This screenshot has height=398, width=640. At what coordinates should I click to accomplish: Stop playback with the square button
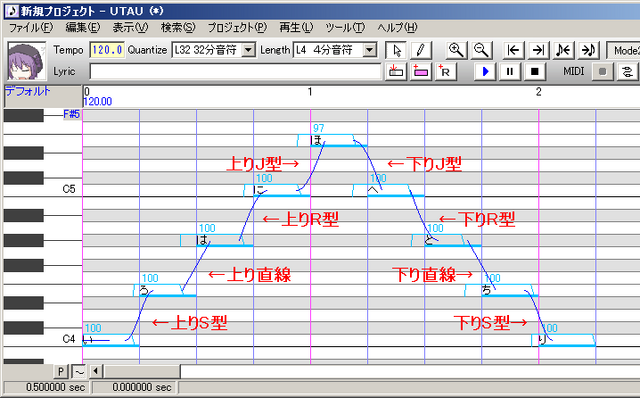(x=535, y=72)
